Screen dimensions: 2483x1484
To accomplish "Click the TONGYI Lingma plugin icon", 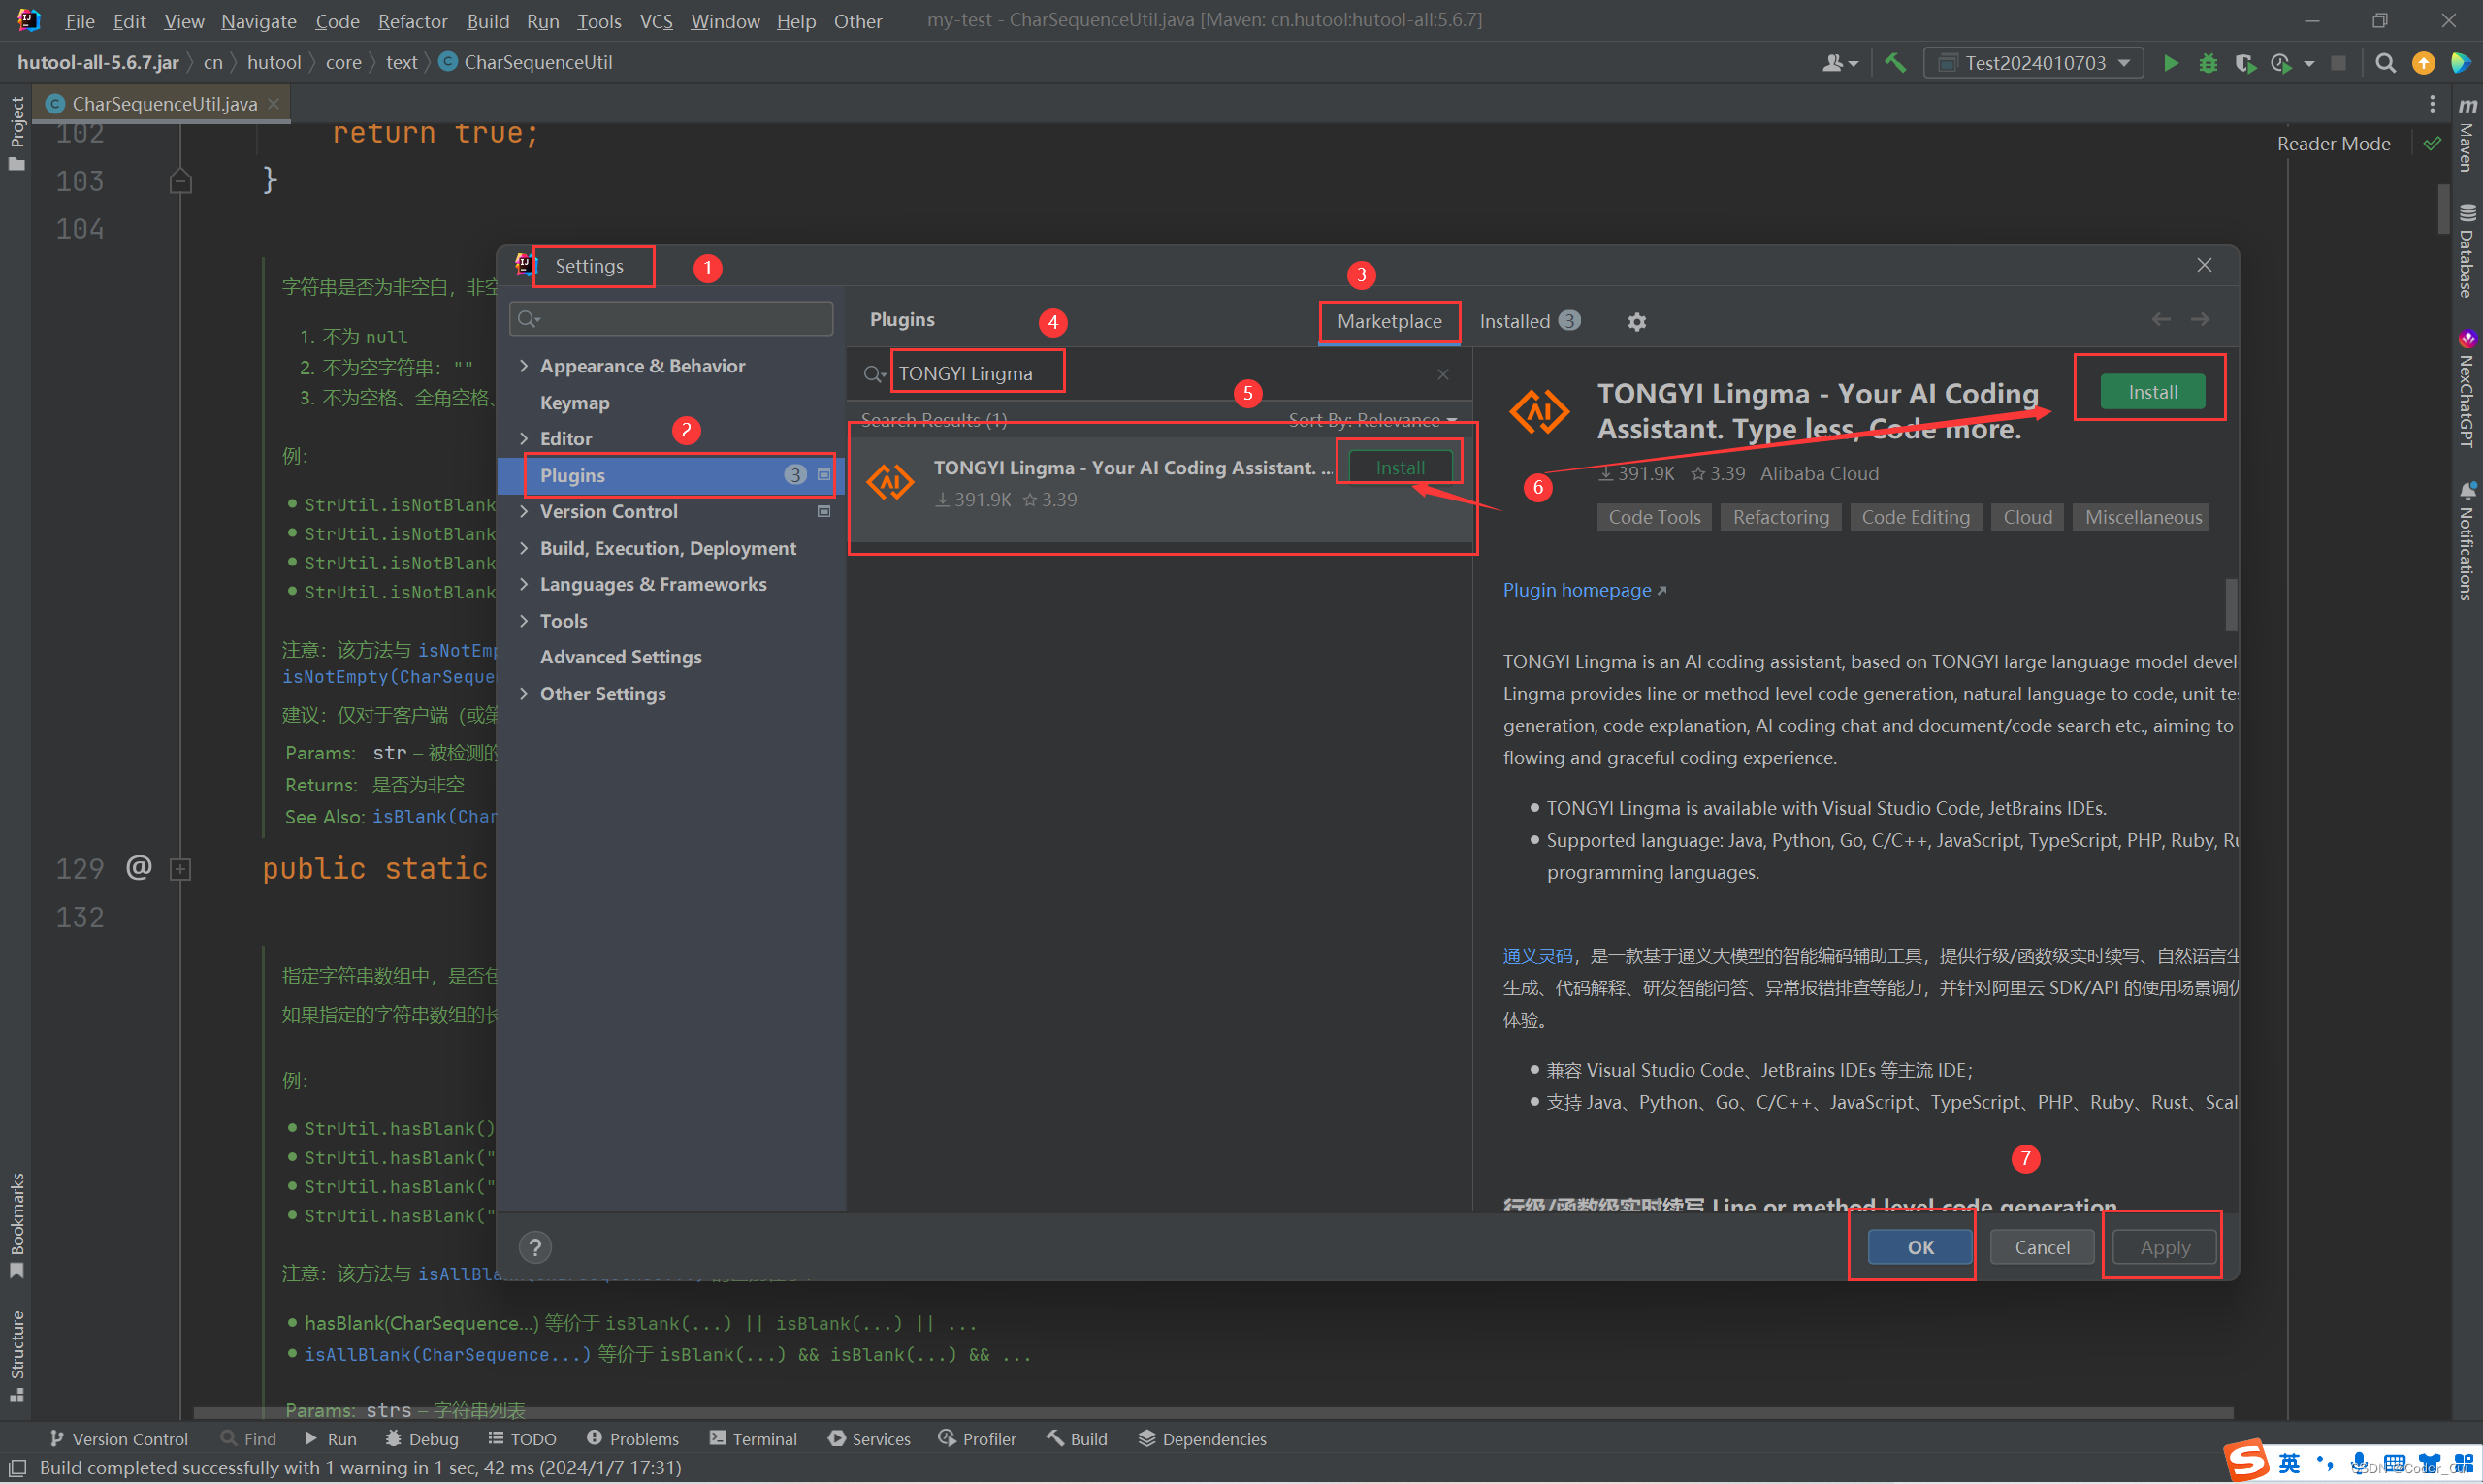I will 890,479.
